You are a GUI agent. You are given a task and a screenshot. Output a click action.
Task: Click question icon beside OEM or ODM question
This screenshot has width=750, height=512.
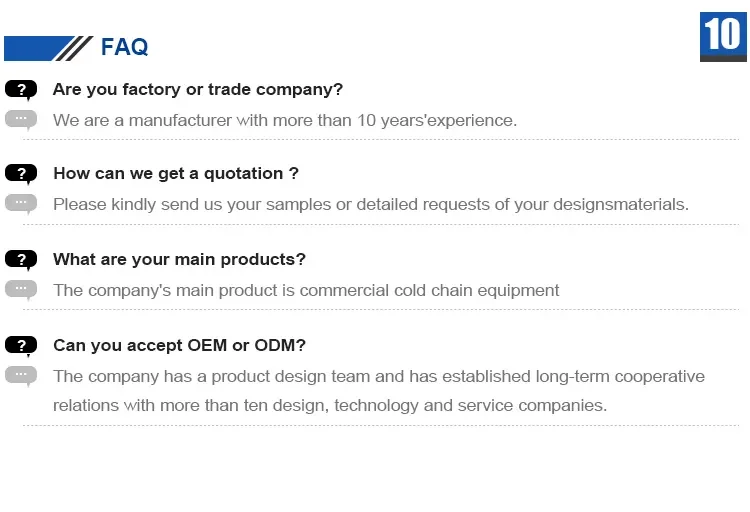(21, 346)
